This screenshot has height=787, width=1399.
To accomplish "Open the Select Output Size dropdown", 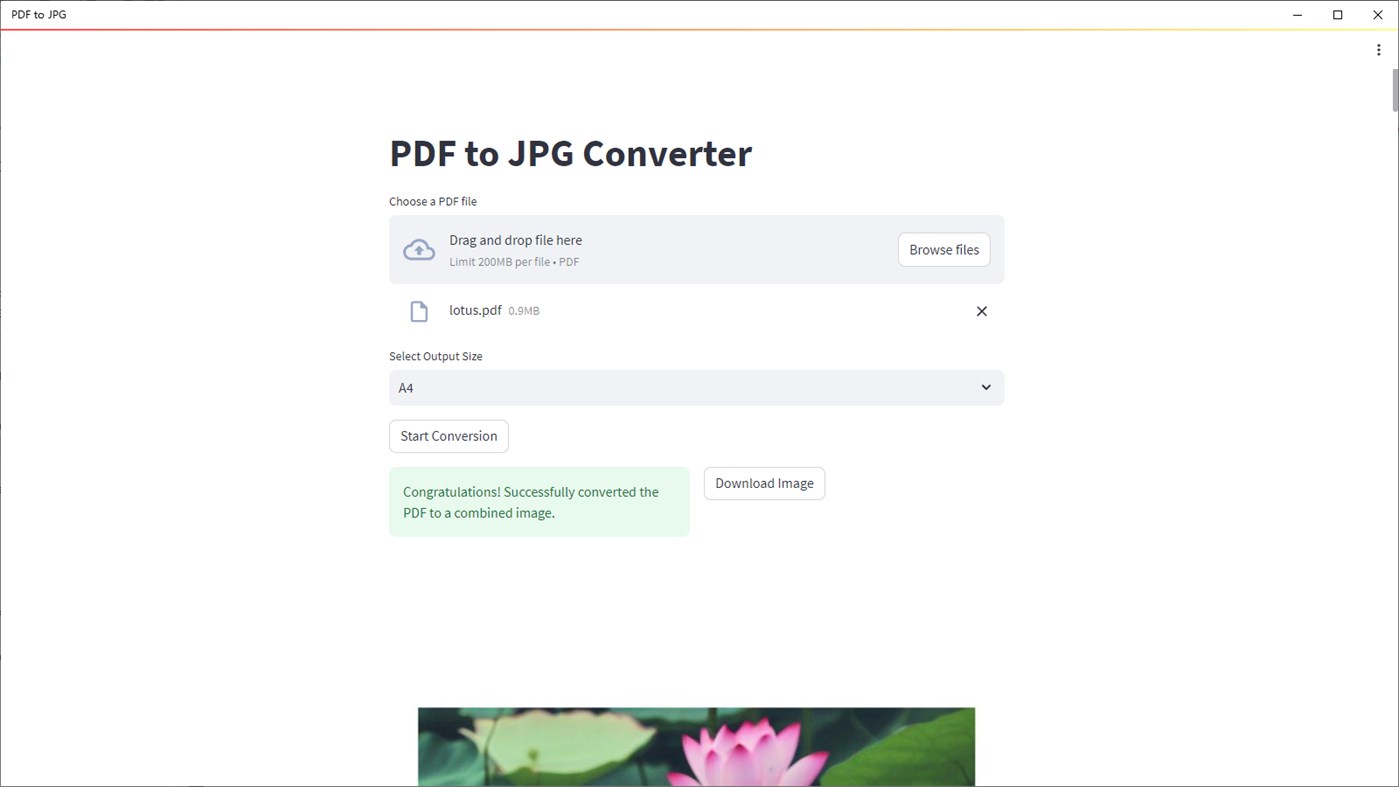I will point(696,387).
